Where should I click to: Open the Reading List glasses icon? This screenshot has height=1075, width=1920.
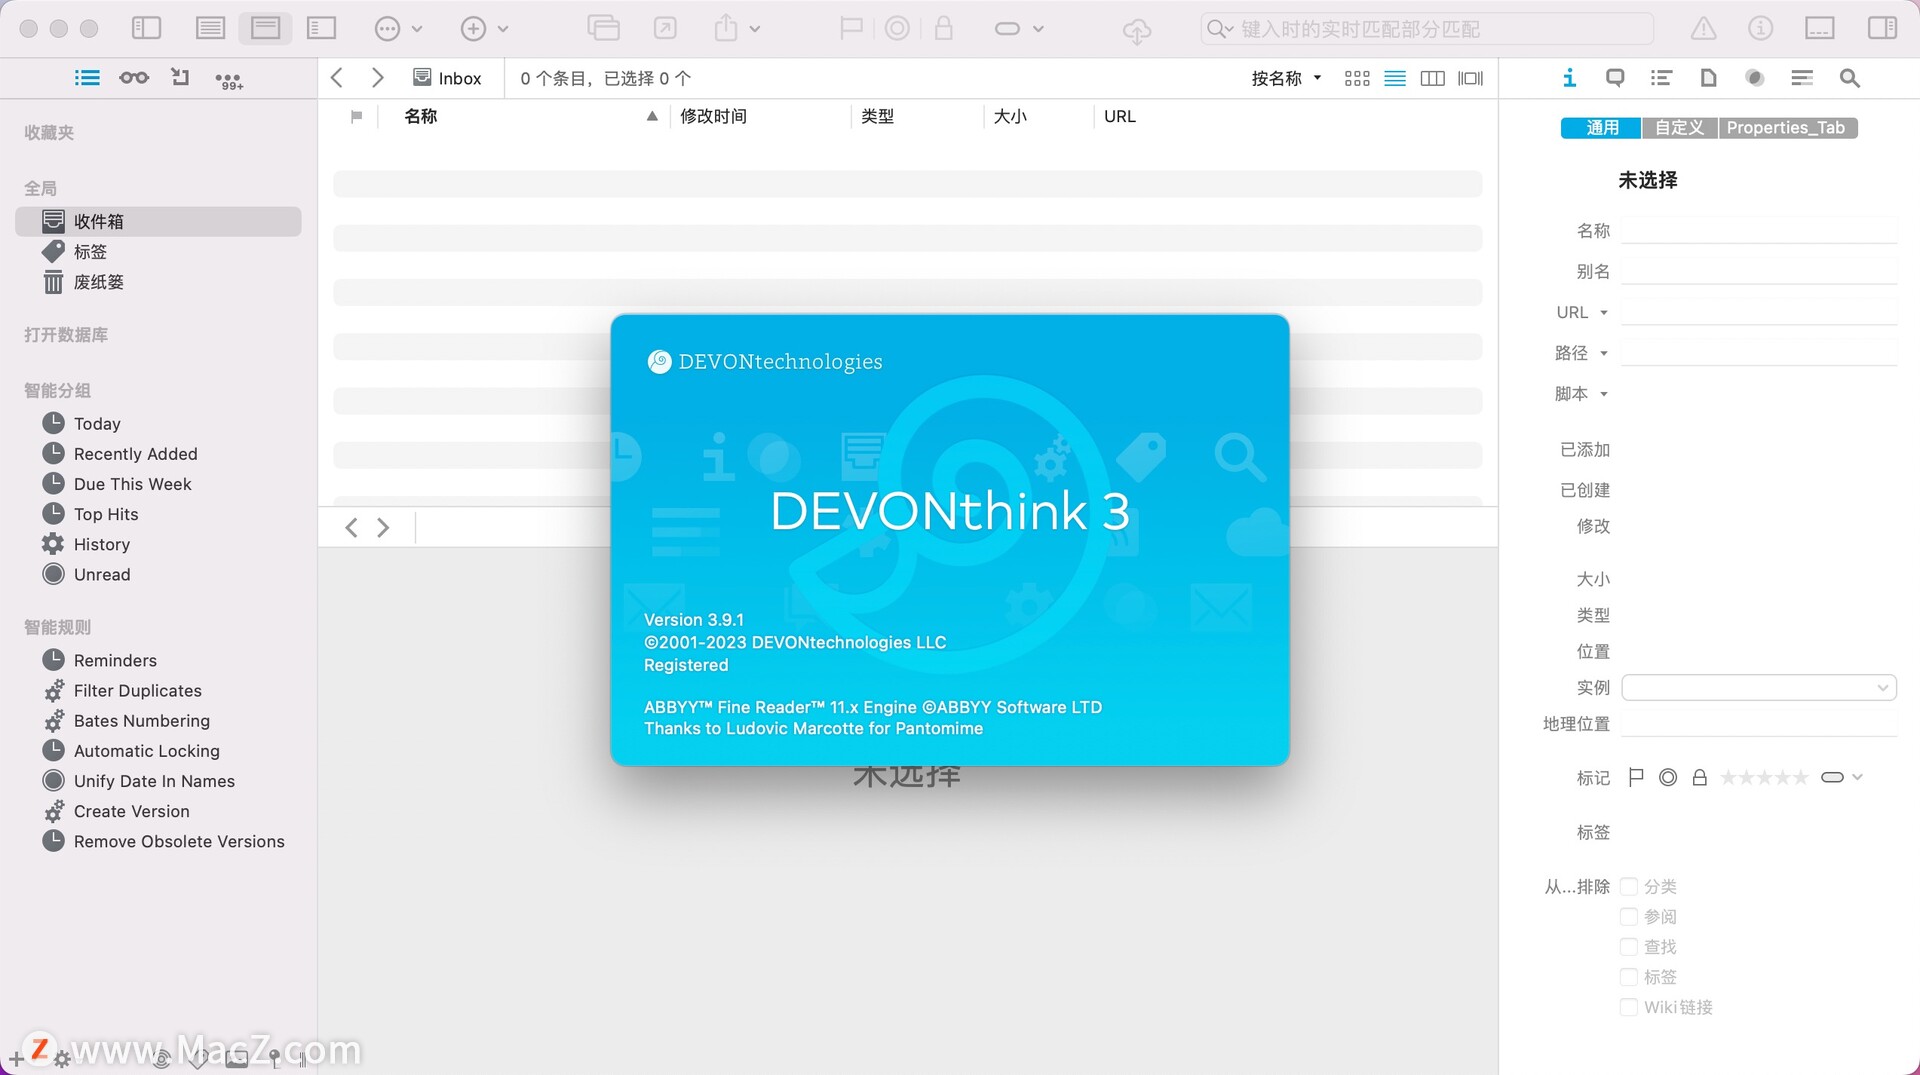134,78
